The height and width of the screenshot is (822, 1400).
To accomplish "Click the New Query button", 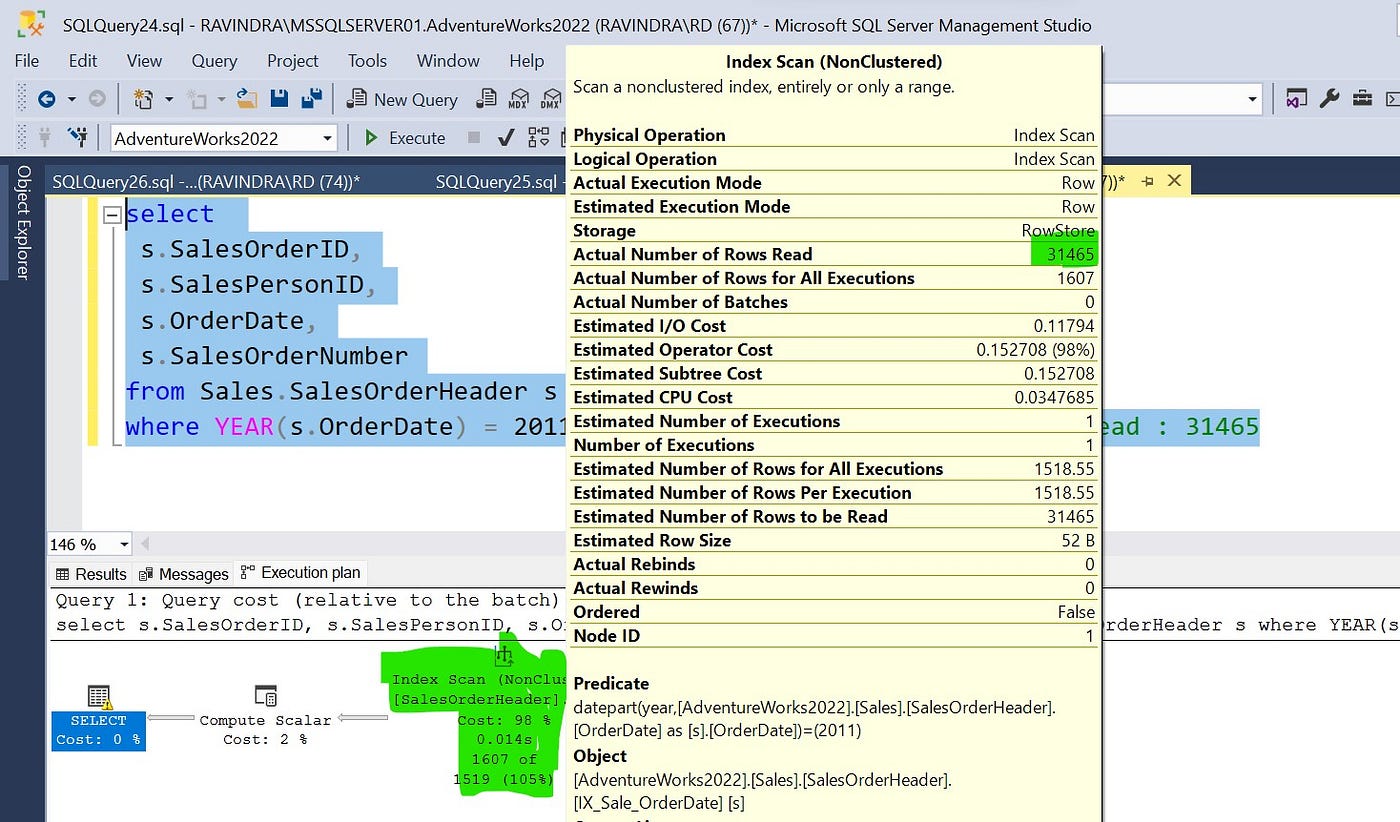I will coord(402,99).
